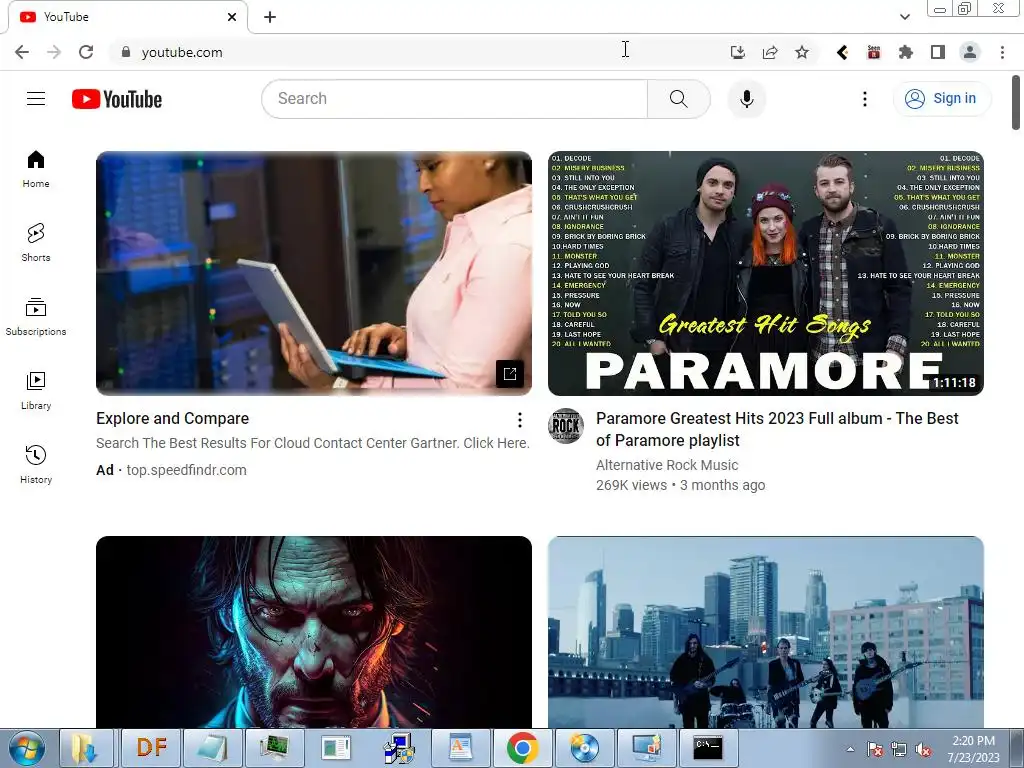Viewport: 1024px width, 768px height.
Task: Open the Chrome profile avatar
Action: (x=970, y=52)
